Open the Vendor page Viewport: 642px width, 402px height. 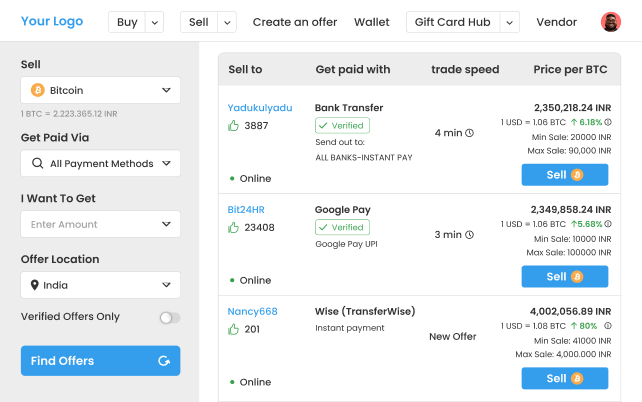[556, 22]
